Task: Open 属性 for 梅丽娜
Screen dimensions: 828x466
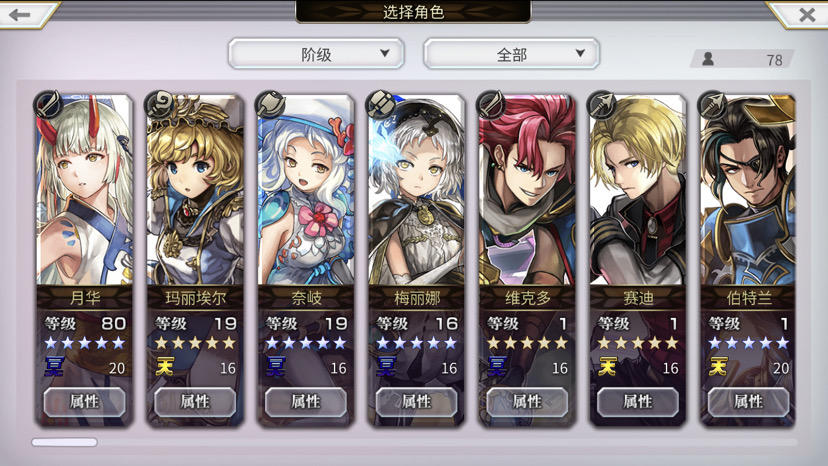Action: pos(417,402)
